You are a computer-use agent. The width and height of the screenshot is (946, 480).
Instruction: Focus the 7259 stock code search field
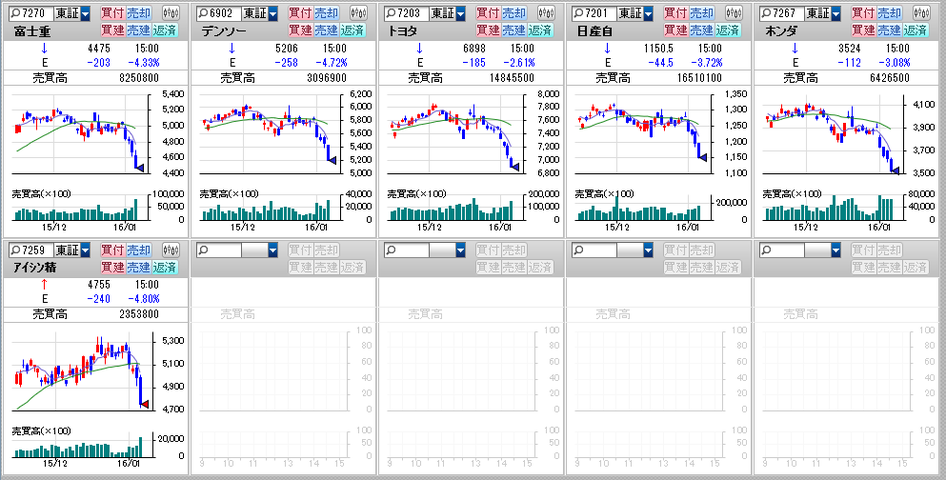click(x=31, y=250)
